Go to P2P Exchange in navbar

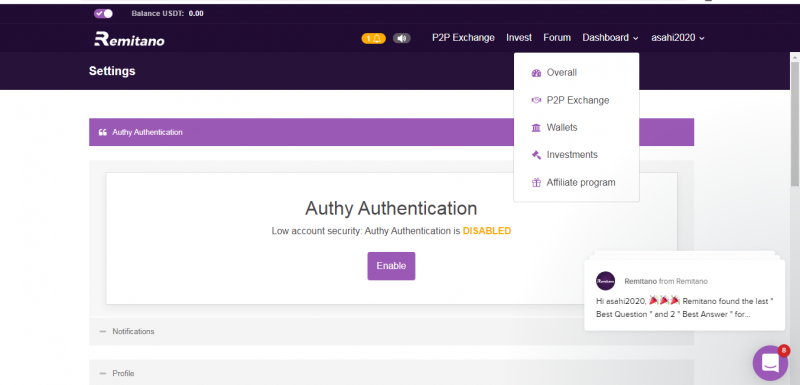pyautogui.click(x=463, y=38)
